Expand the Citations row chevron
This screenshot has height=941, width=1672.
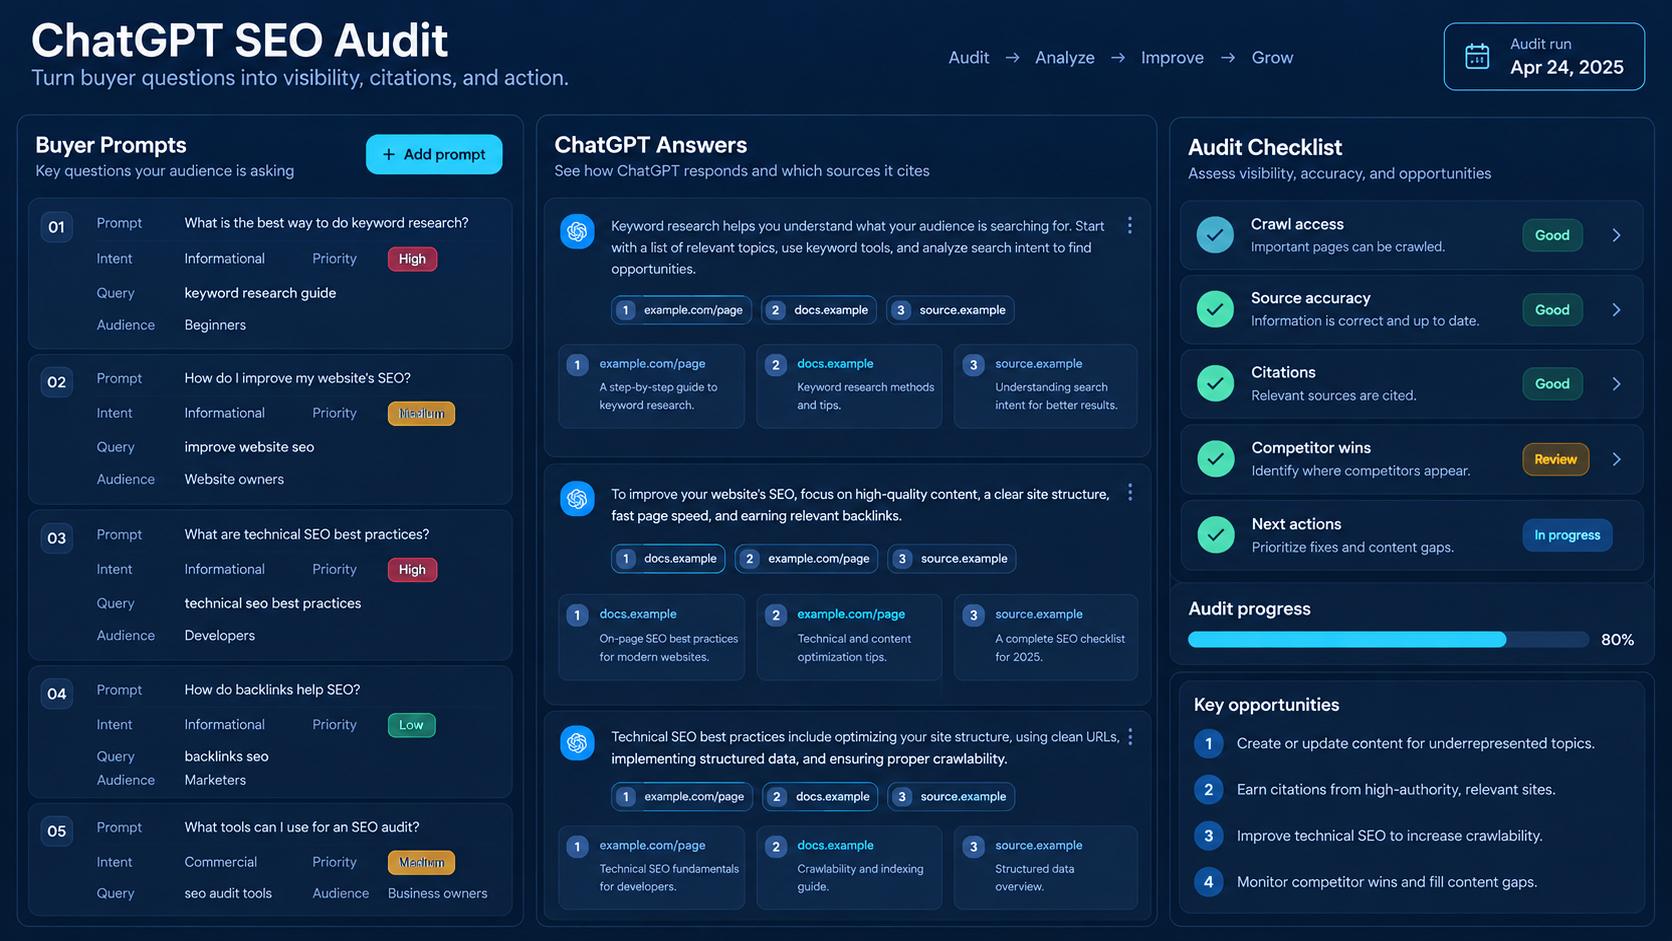pos(1616,384)
